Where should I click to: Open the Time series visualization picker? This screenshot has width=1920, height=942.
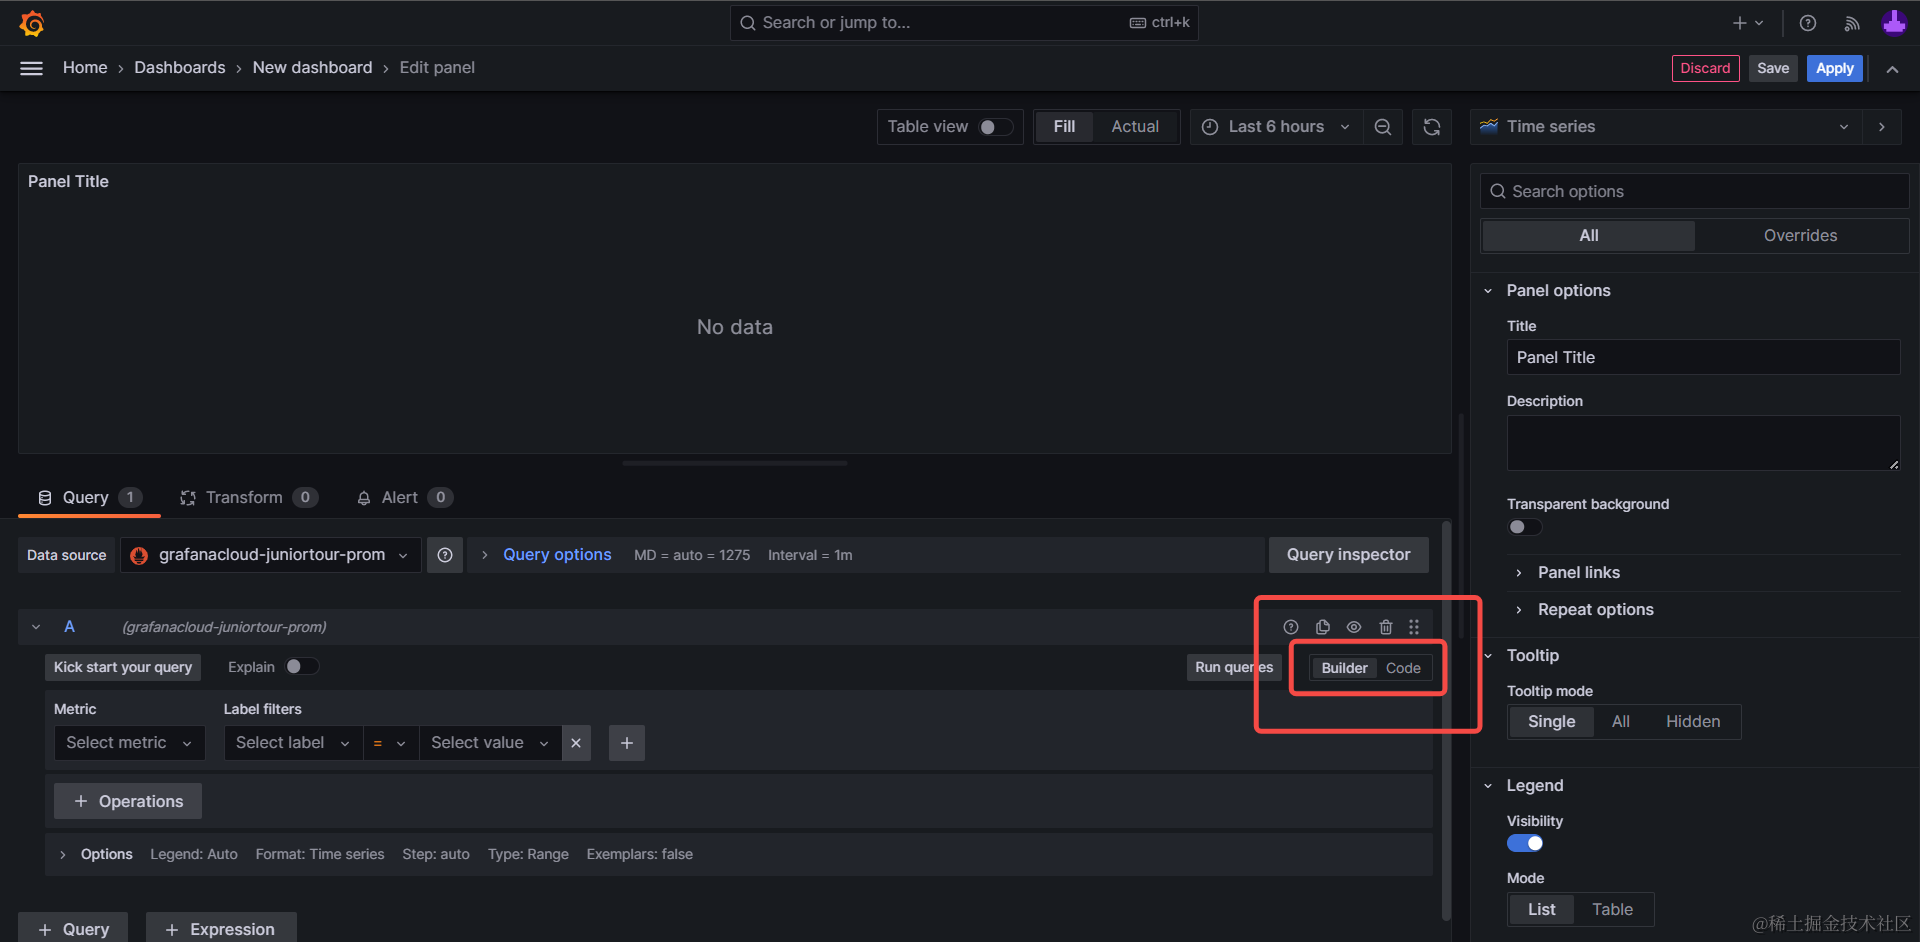[x=1665, y=127]
